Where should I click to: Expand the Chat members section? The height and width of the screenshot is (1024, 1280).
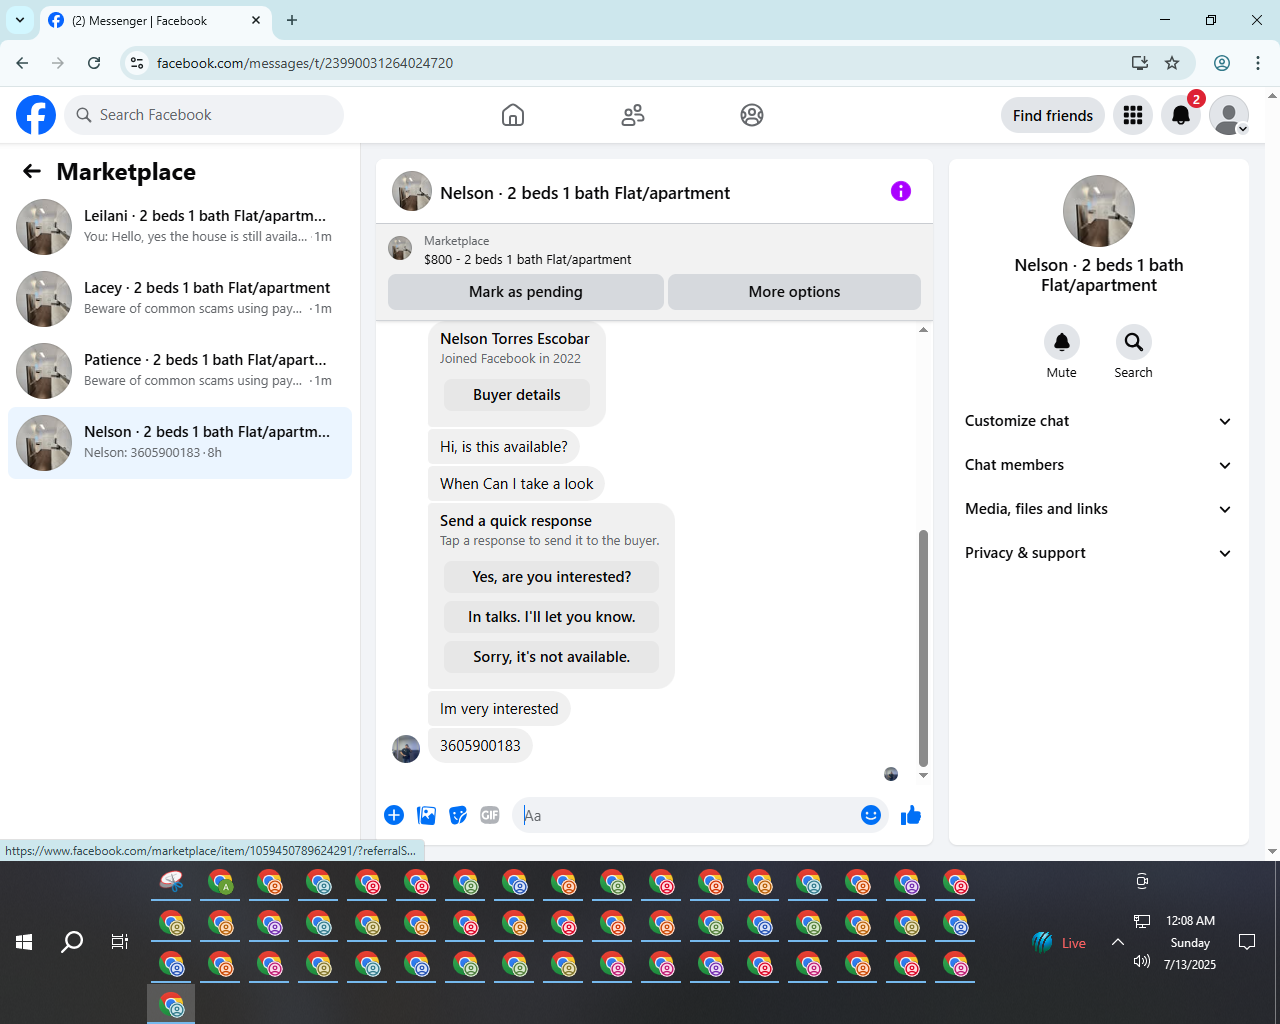click(1099, 465)
